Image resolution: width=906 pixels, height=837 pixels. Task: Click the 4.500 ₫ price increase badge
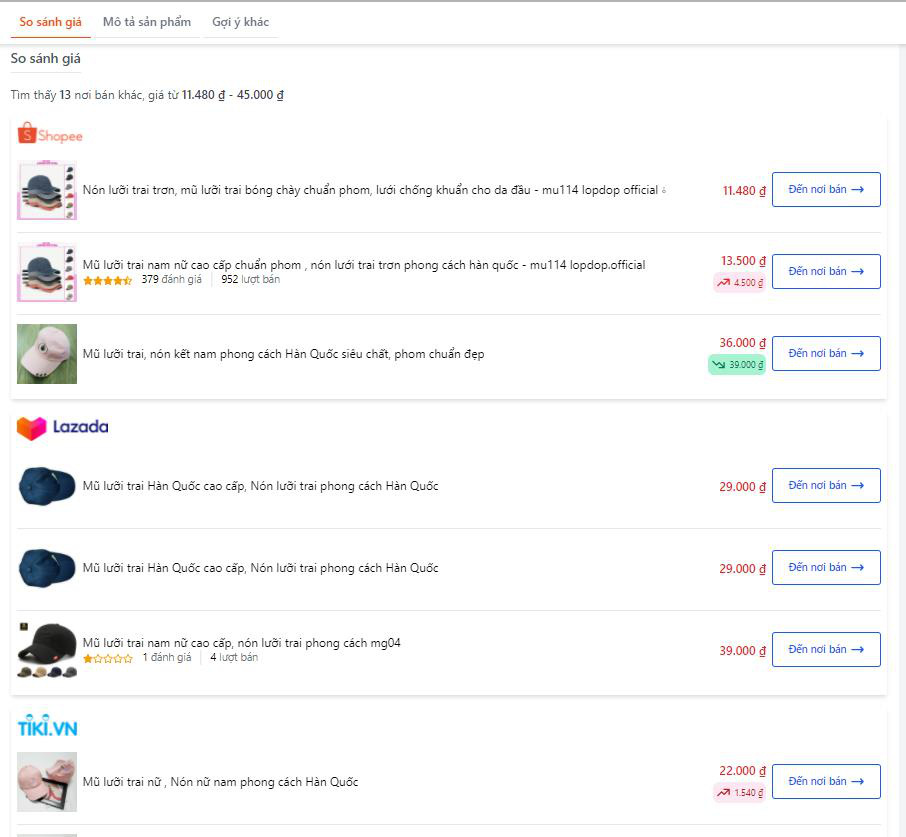point(739,283)
